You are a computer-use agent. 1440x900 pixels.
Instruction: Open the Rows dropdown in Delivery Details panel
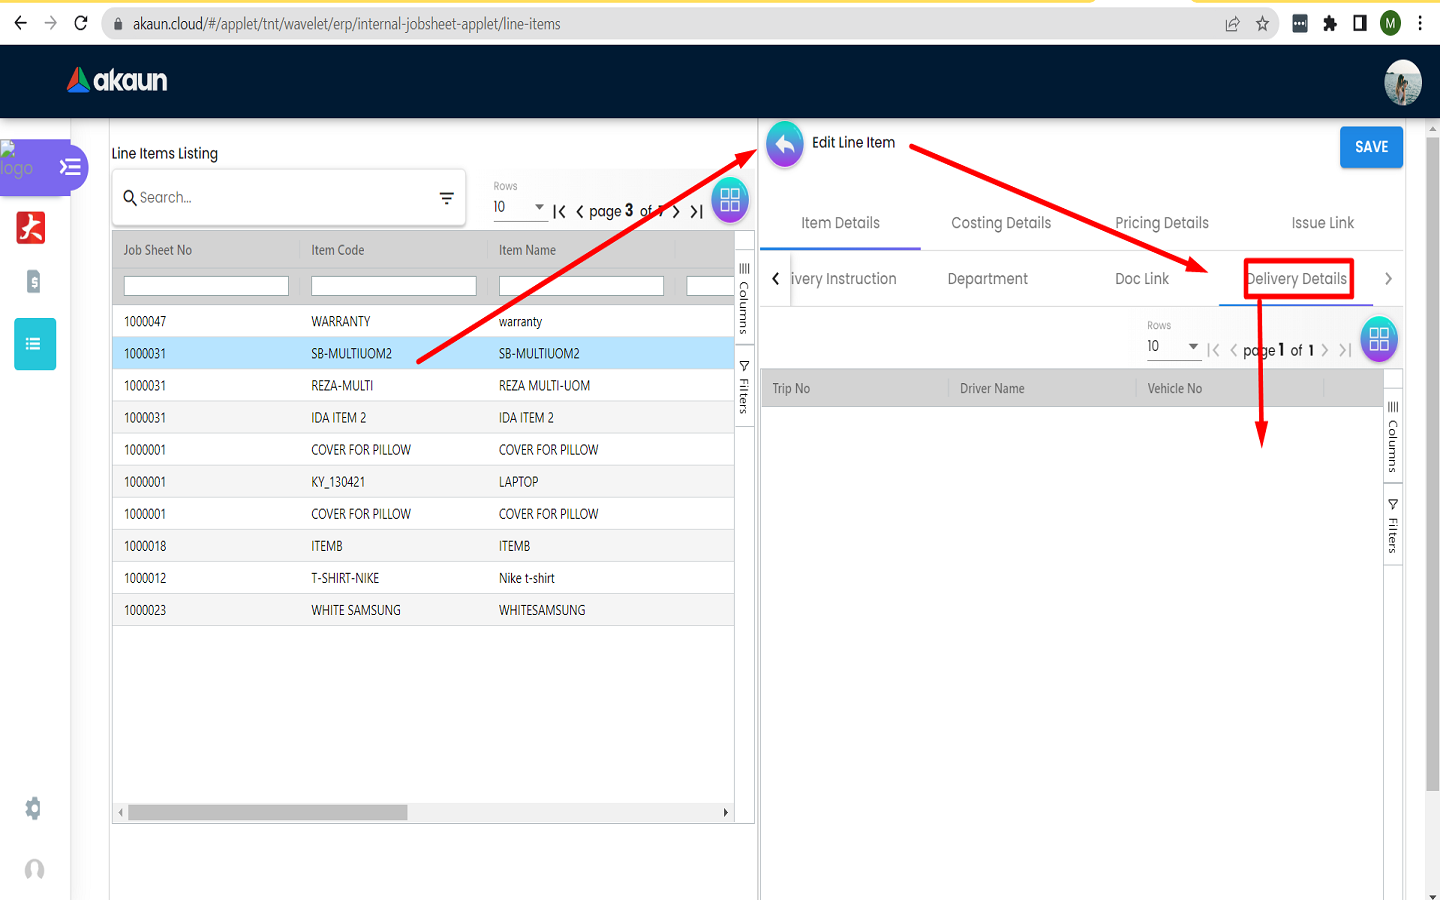coord(1172,346)
